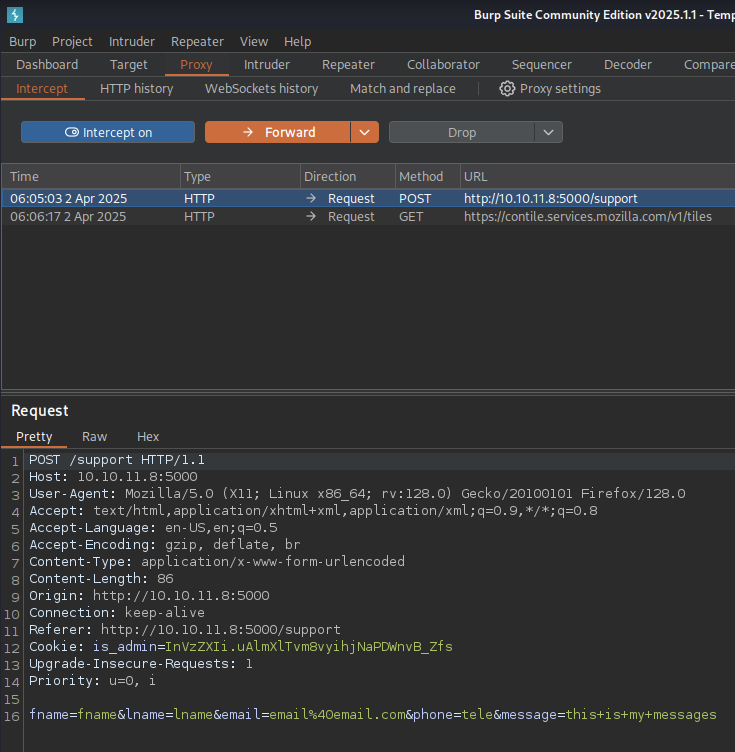Select the Raw request view tab
Viewport: 735px width, 752px height.
[x=95, y=437]
